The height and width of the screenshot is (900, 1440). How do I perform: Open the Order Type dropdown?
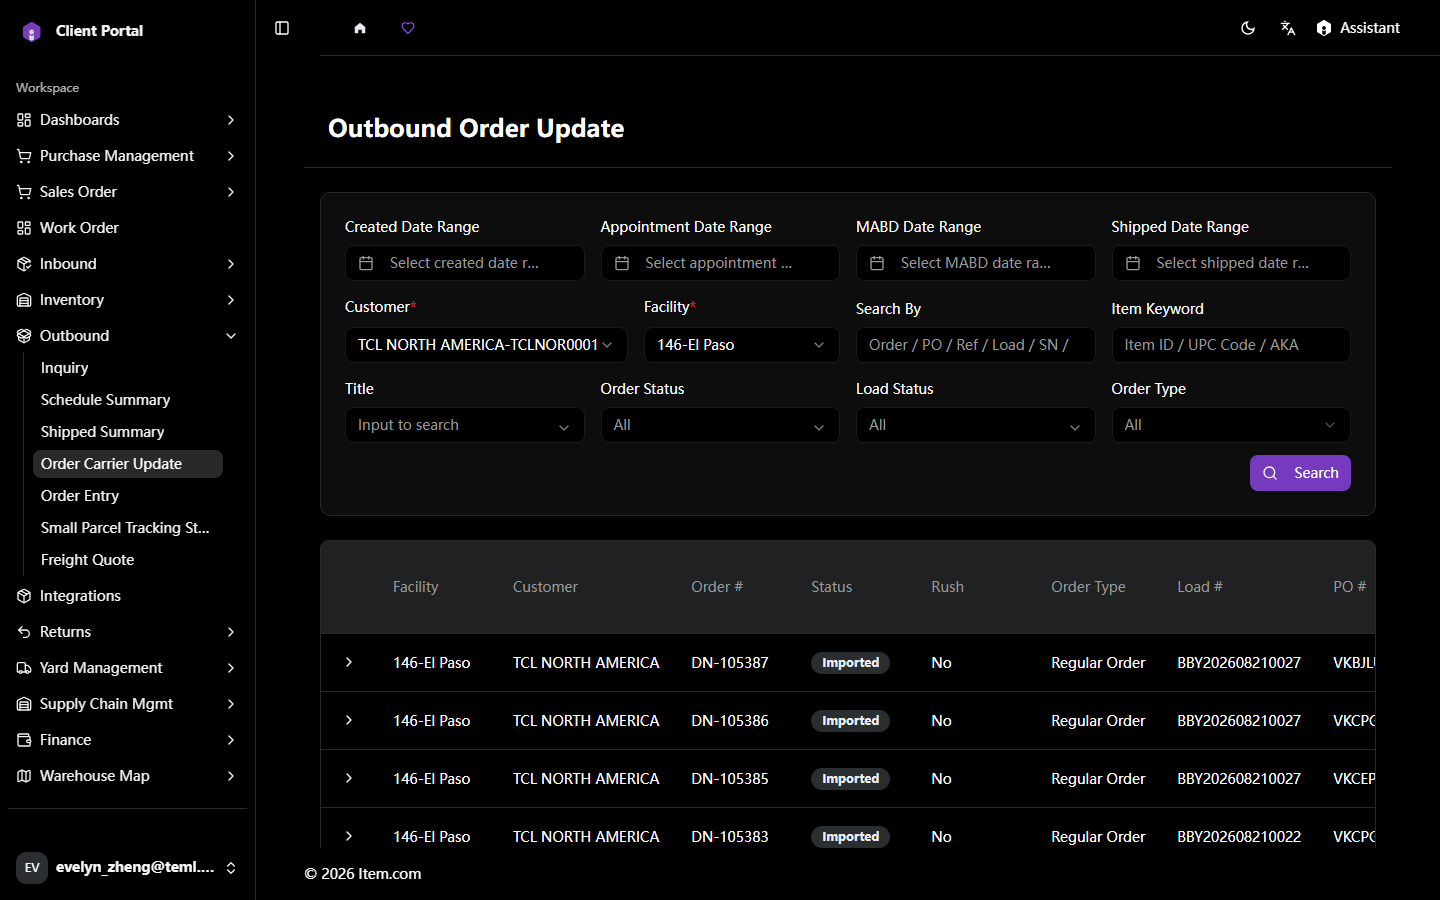click(1231, 425)
